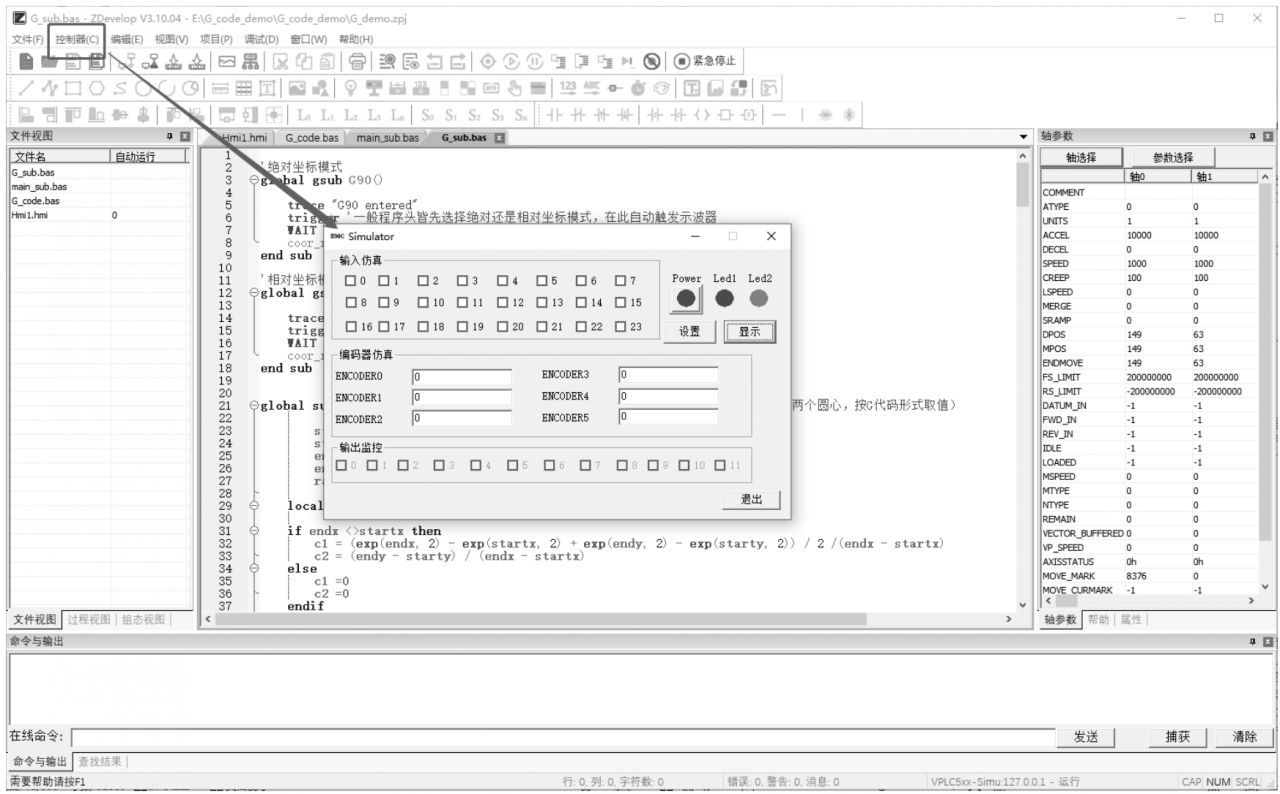
Task: Select the 'ABC' text display tool
Action: pos(591,89)
